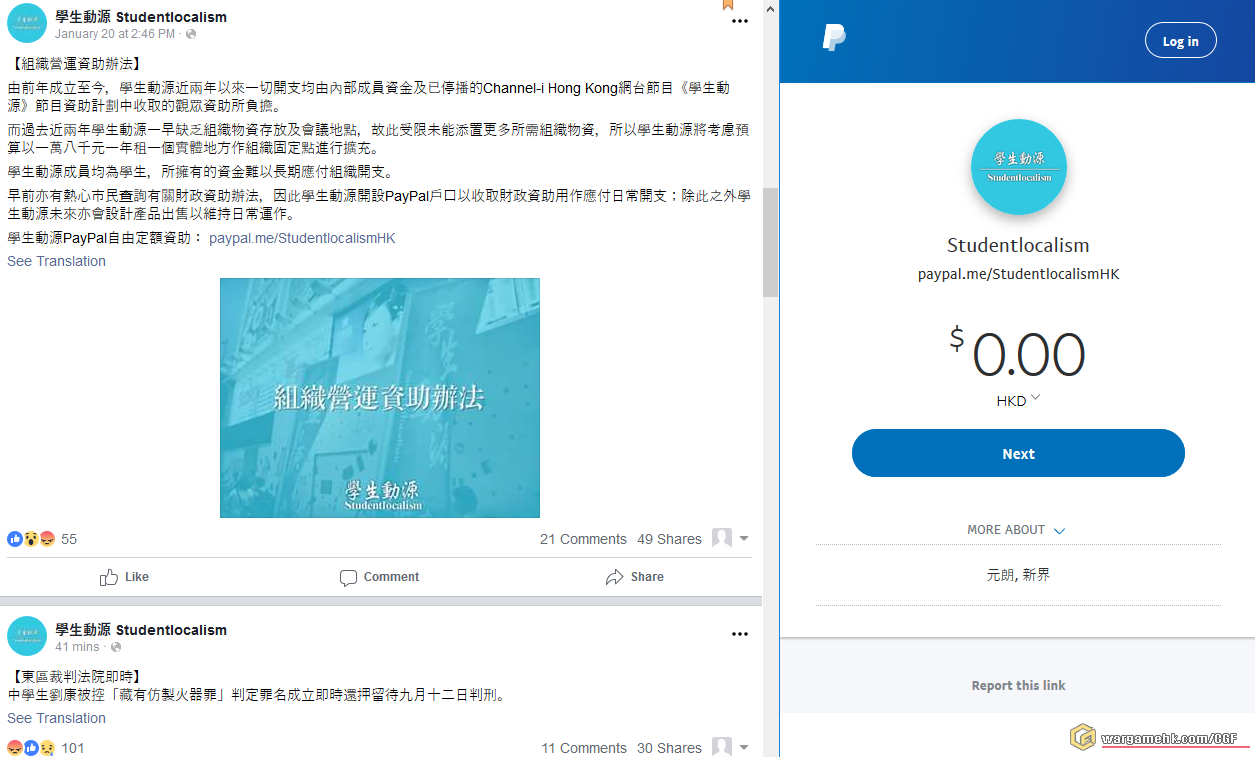1255x757 pixels.
Task: Click the reaction emojis showing 101
Action: 31,748
